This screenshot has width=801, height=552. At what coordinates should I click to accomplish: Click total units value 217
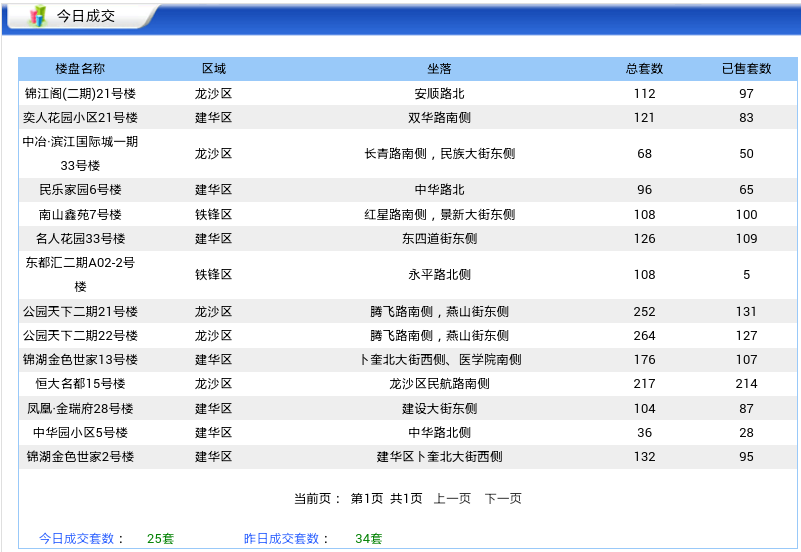644,383
